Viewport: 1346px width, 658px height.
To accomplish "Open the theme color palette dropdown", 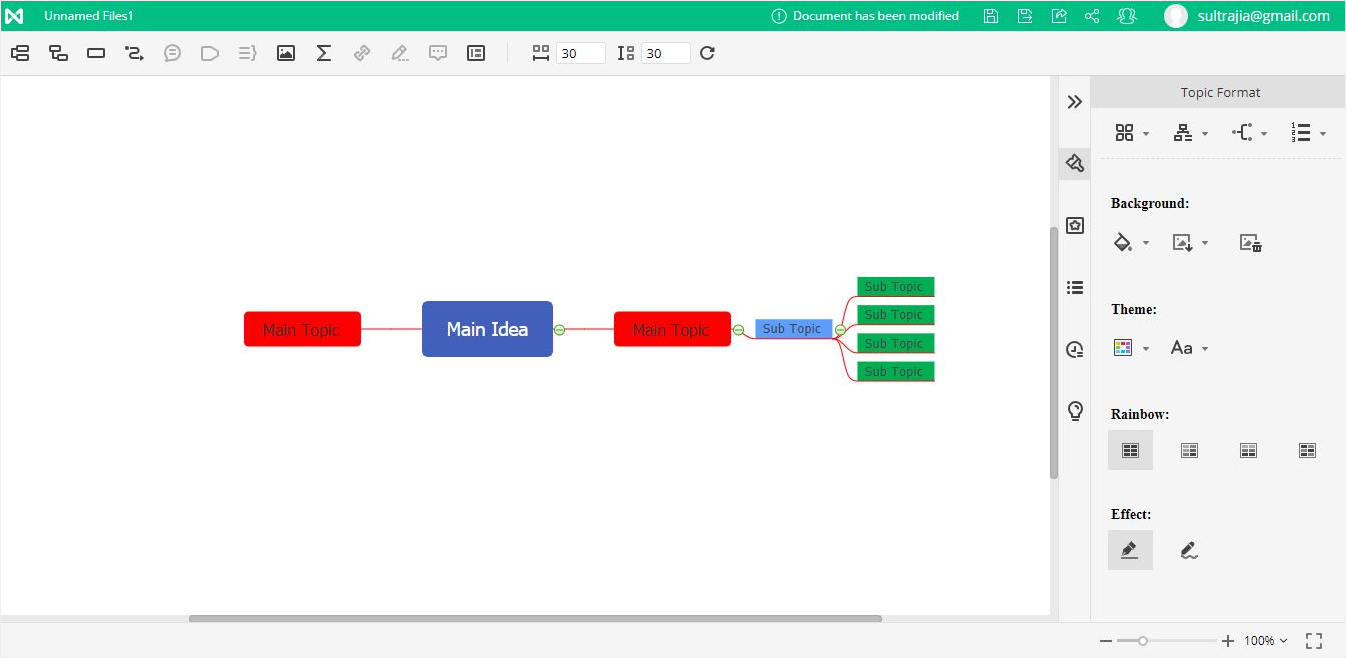I will 1131,348.
